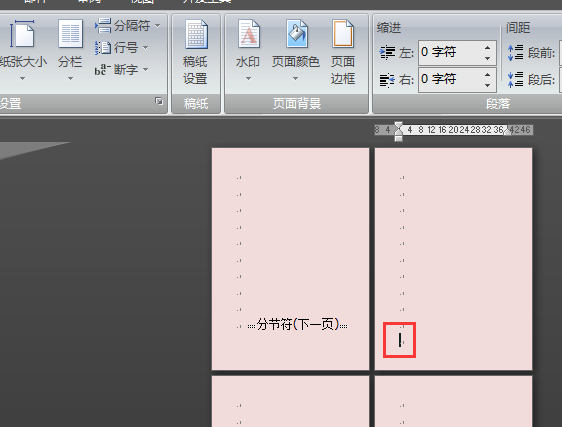Expand the 行号 line numbers dropdown arrow
562x427 pixels.
pyautogui.click(x=146, y=47)
